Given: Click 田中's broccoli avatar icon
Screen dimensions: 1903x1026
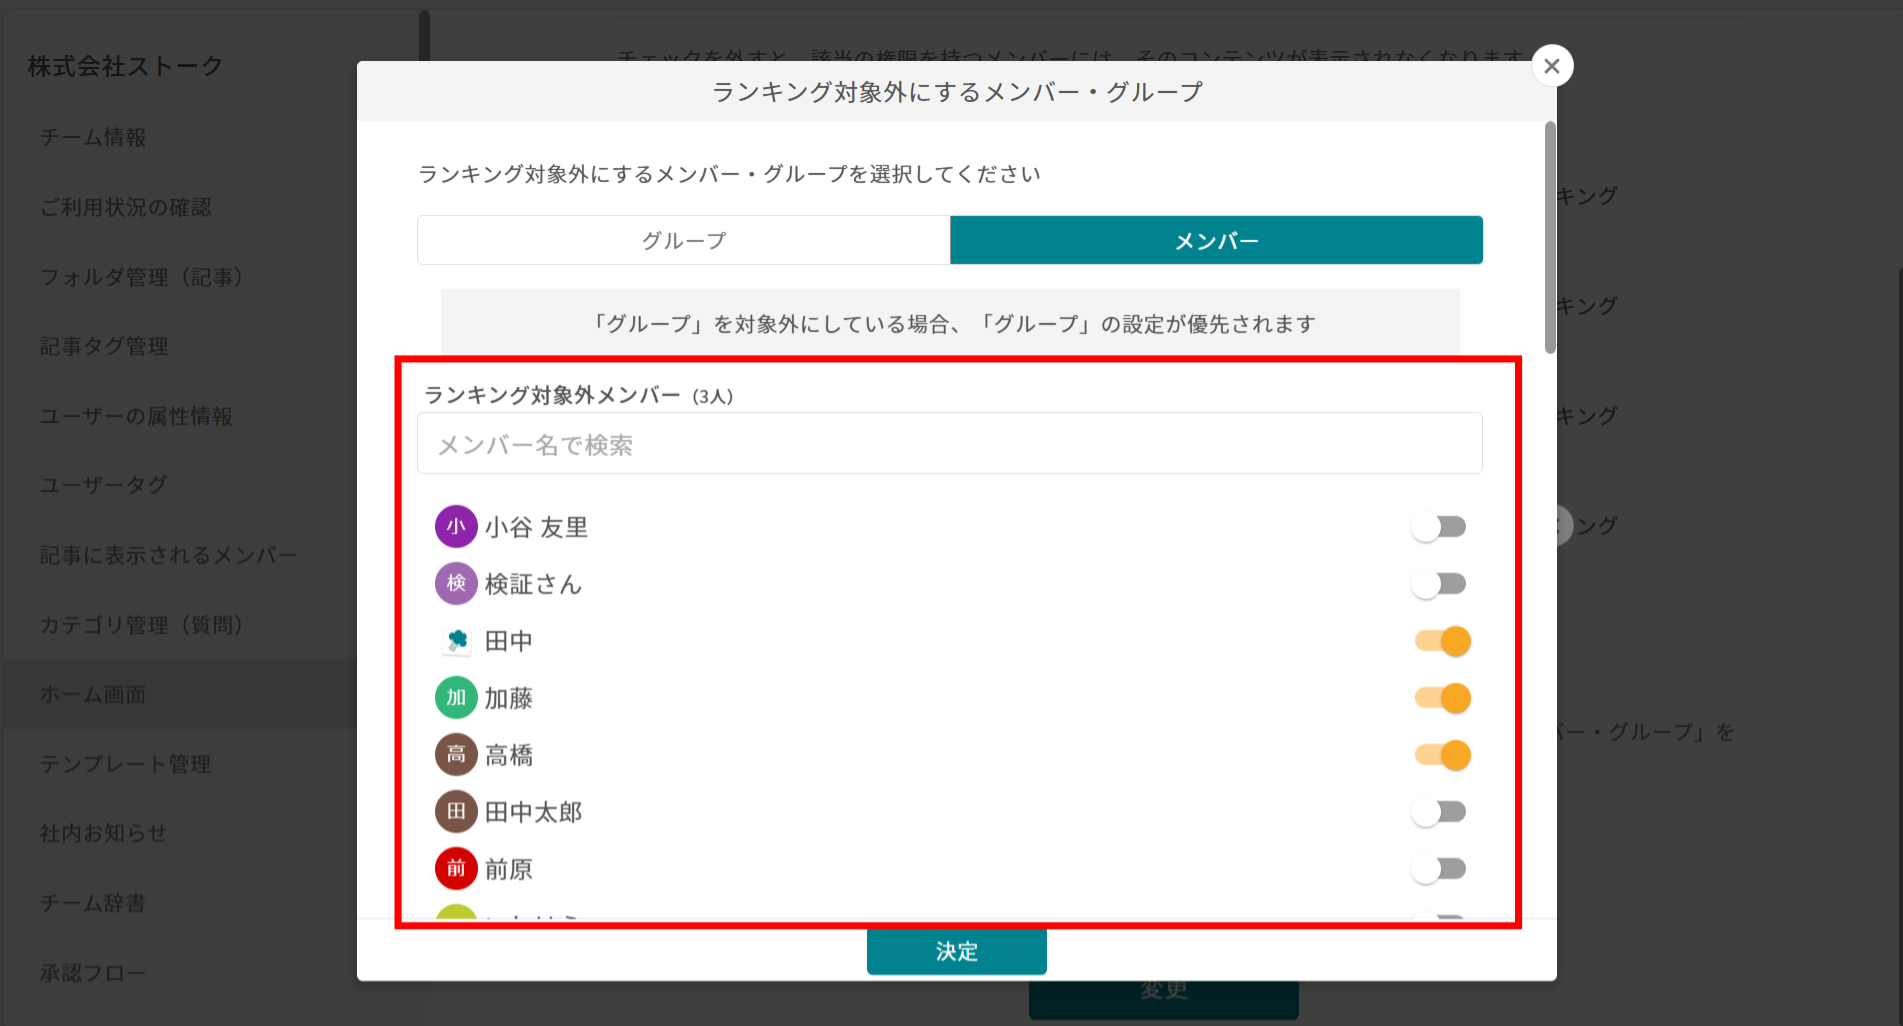Looking at the screenshot, I should pyautogui.click(x=456, y=641).
